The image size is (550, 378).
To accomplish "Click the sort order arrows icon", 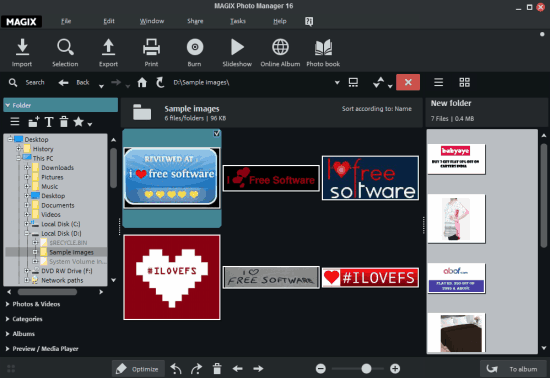I will [x=379, y=82].
